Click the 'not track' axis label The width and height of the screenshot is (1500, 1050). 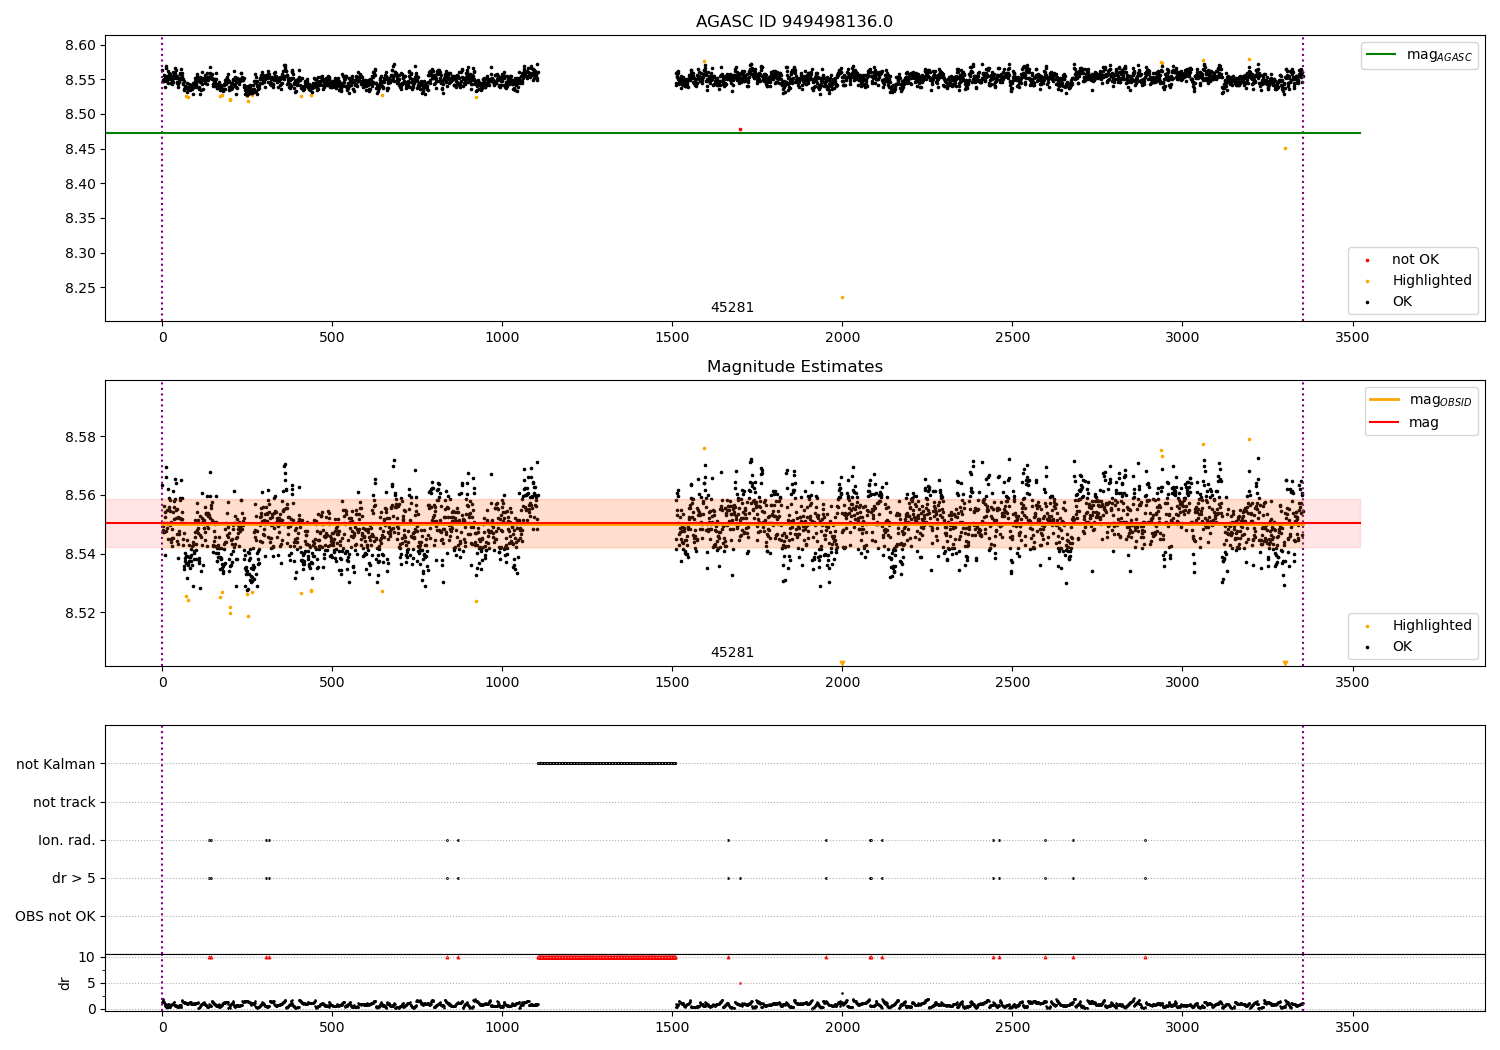(x=64, y=803)
